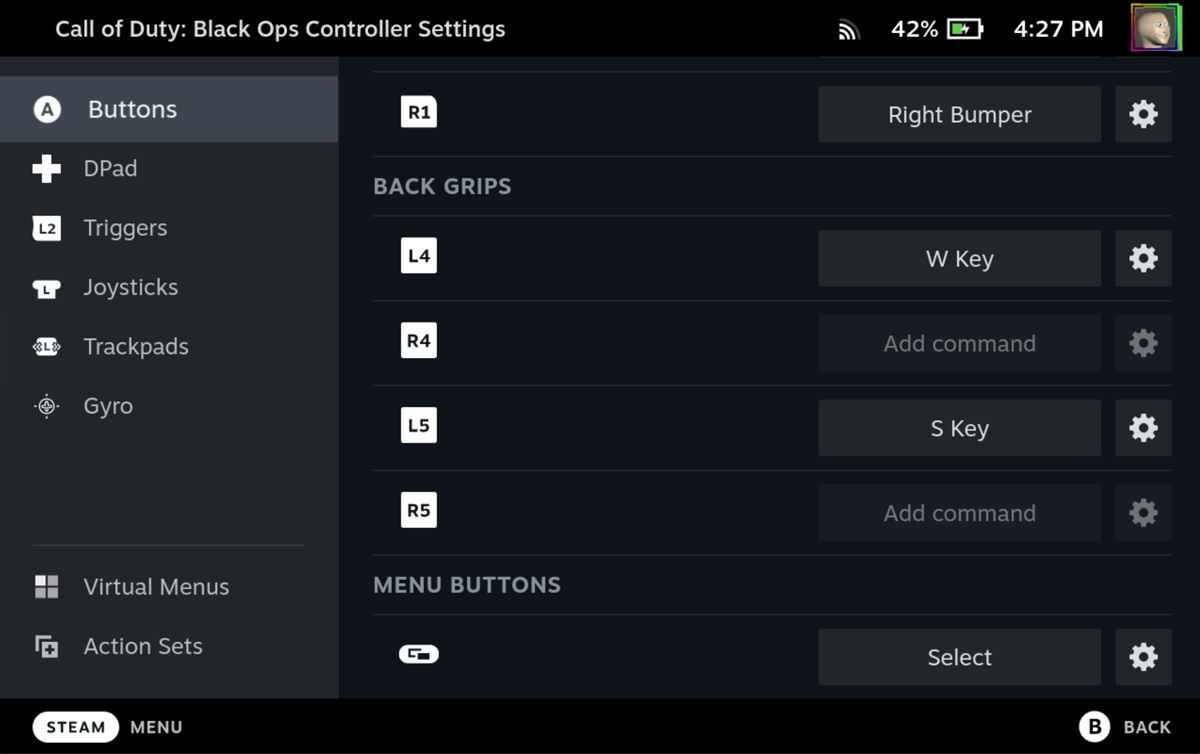Open Action Sets
This screenshot has height=754, width=1200.
coord(143,646)
